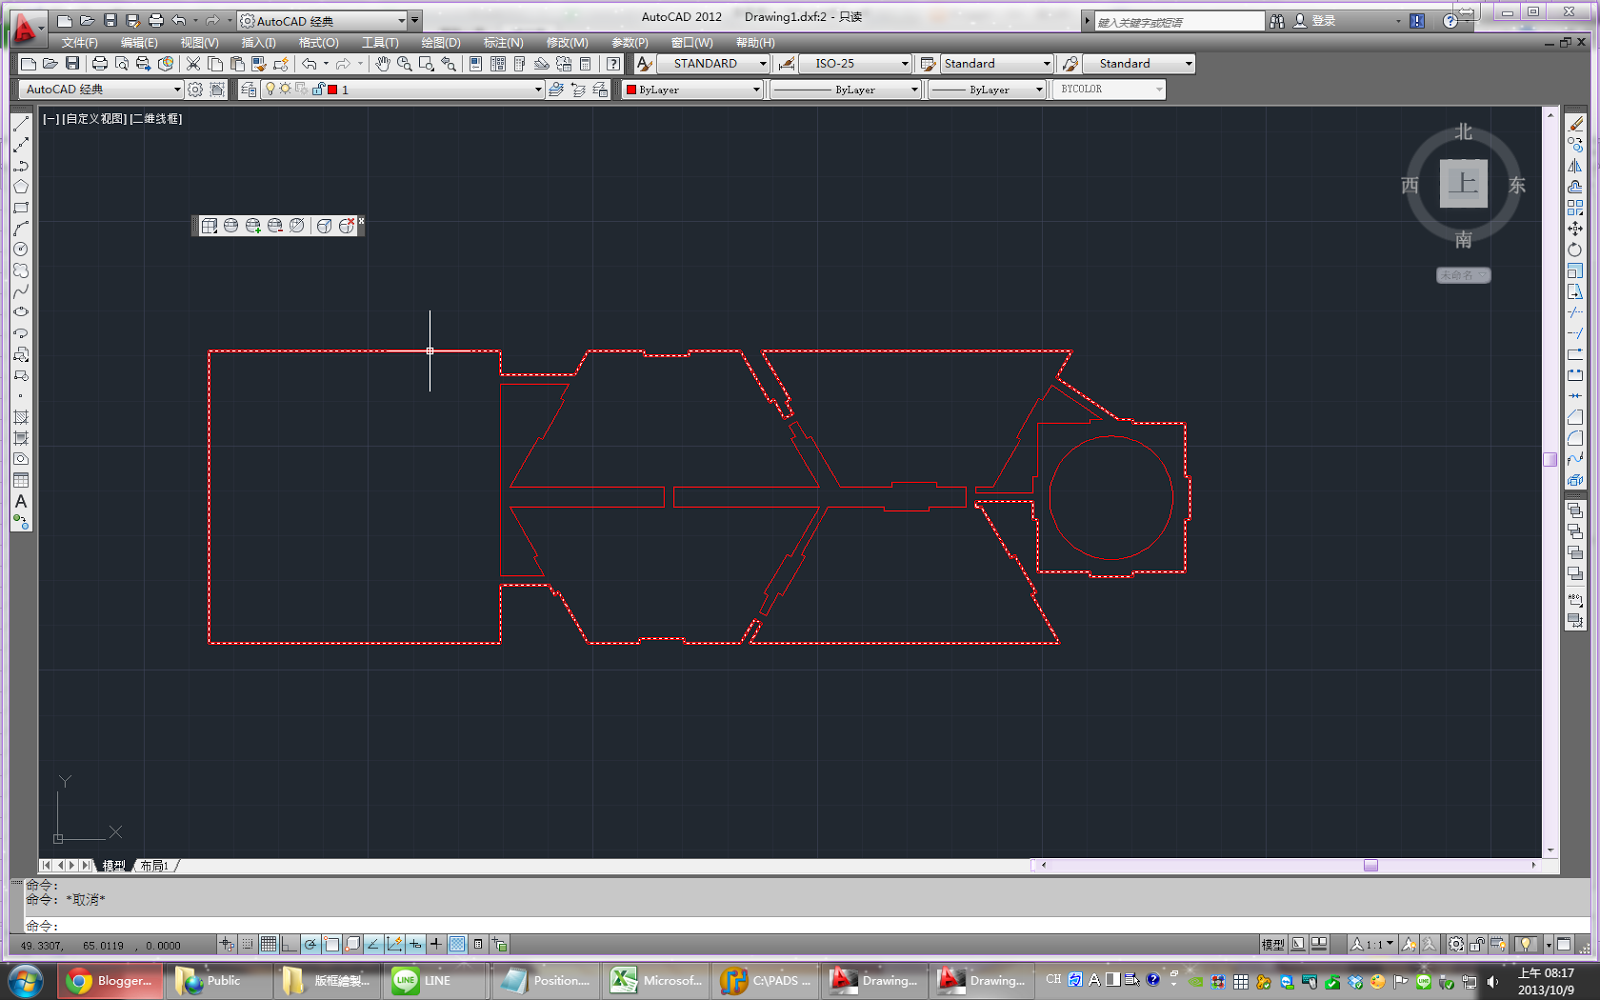Click the Save floppy disk icon
The width and height of the screenshot is (1600, 1000).
pyautogui.click(x=72, y=64)
